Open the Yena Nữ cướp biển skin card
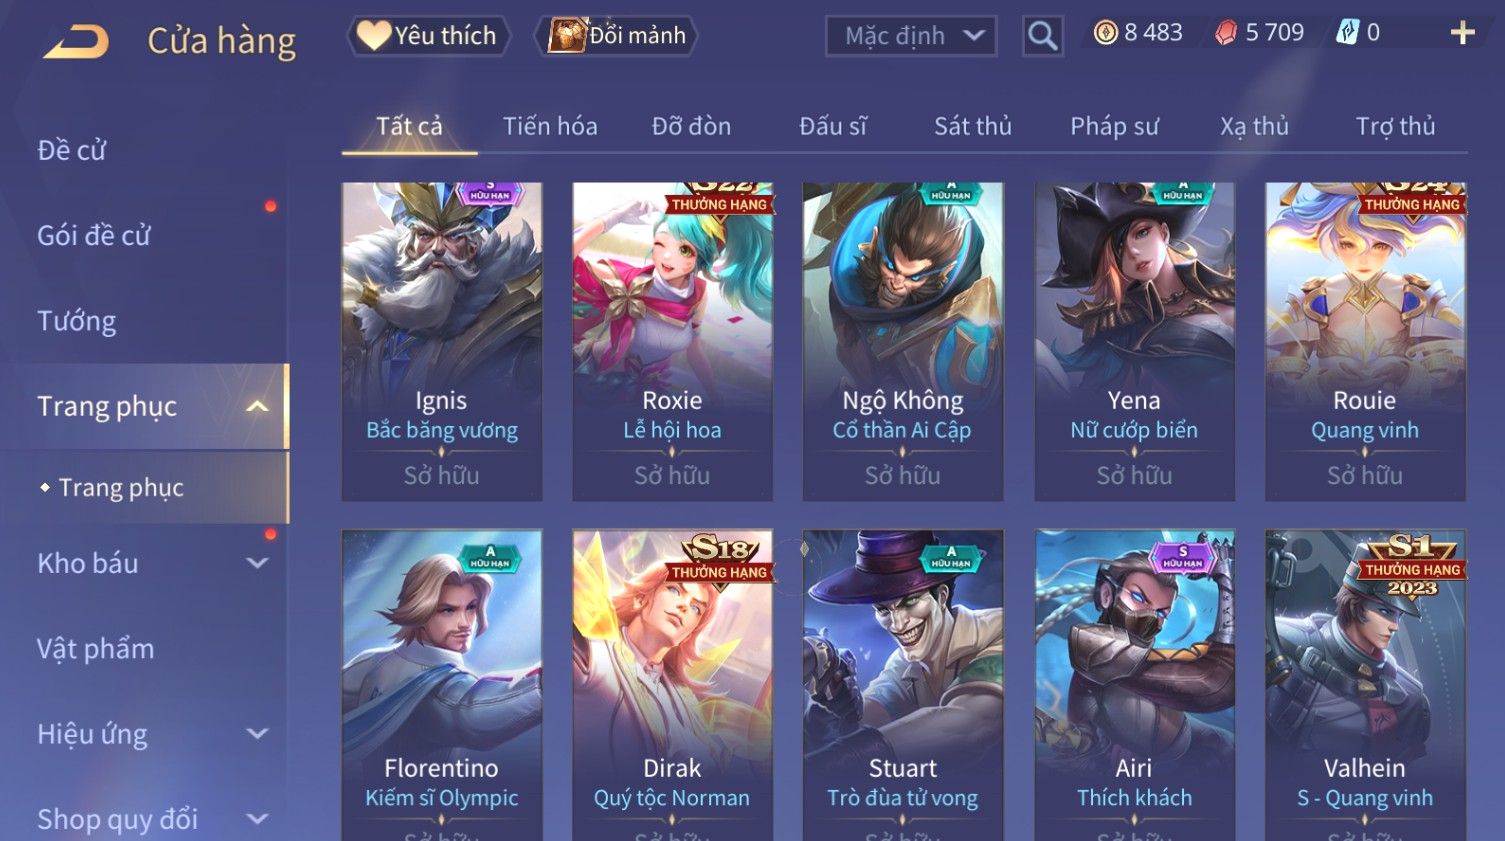 coord(1134,341)
